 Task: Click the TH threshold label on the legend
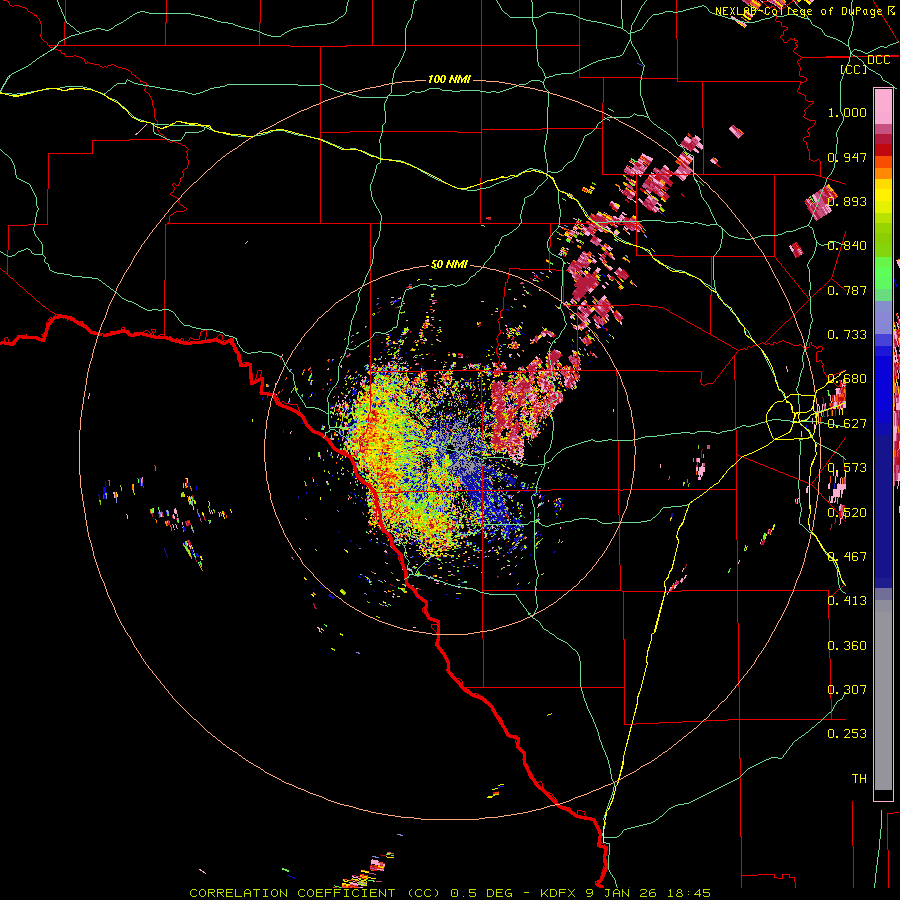(x=859, y=779)
